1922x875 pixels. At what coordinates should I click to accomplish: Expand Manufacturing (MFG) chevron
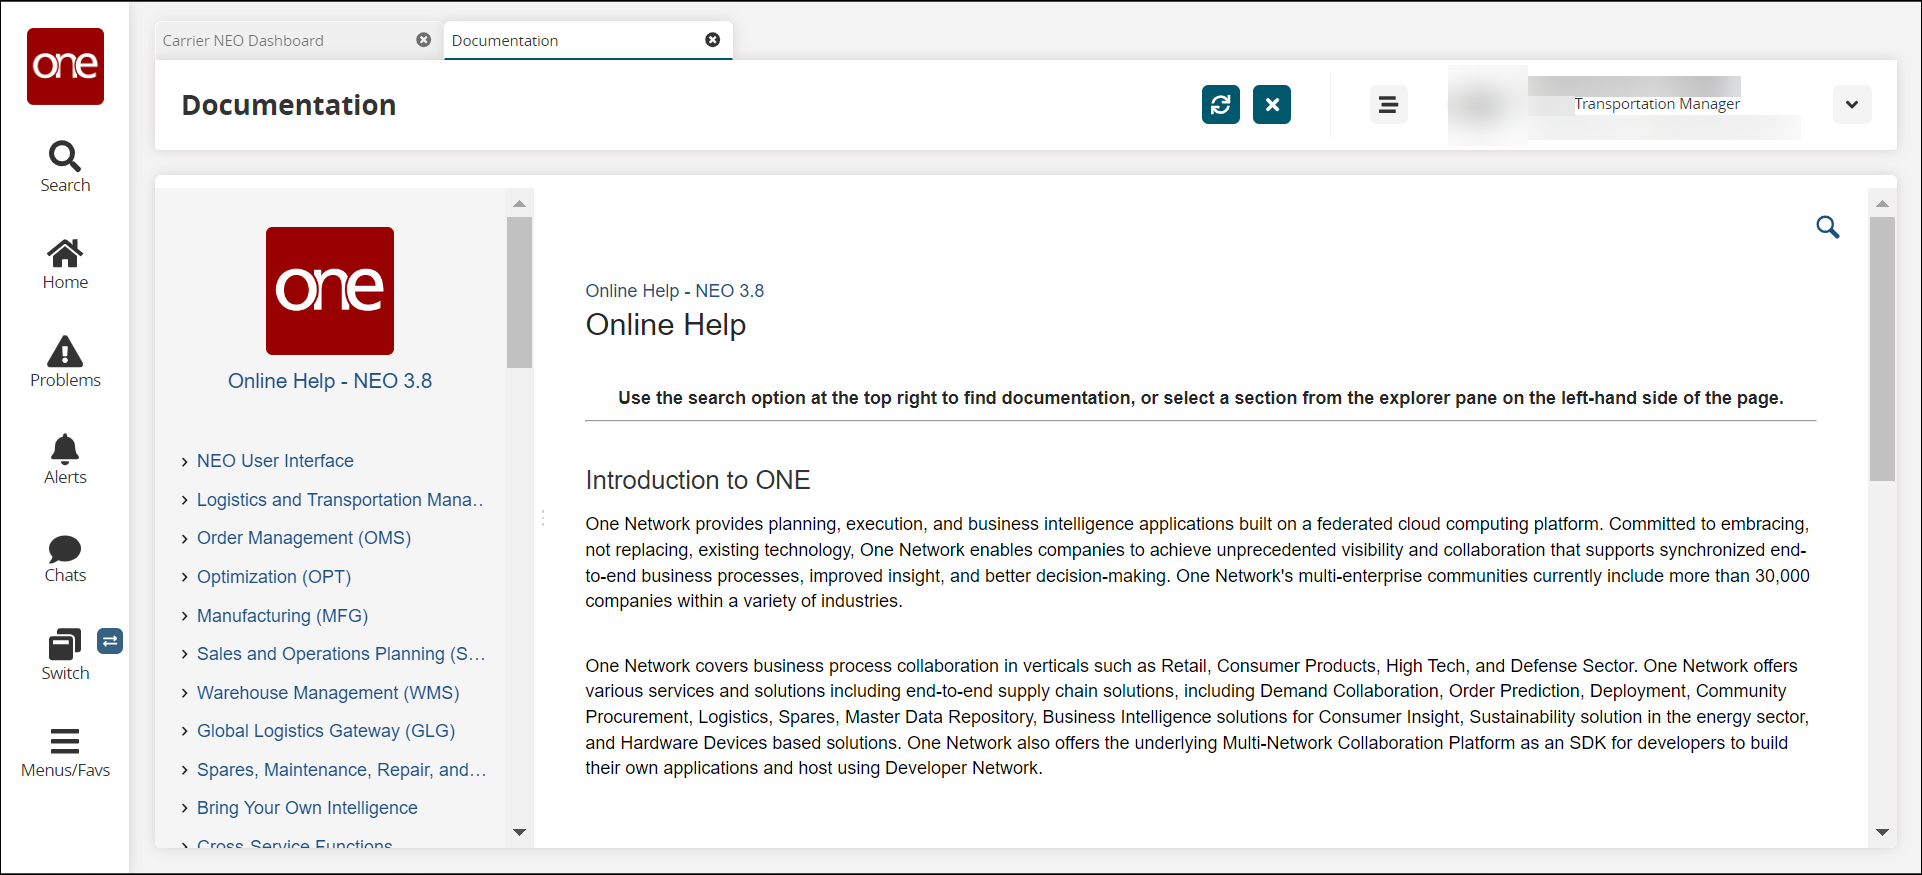(185, 617)
